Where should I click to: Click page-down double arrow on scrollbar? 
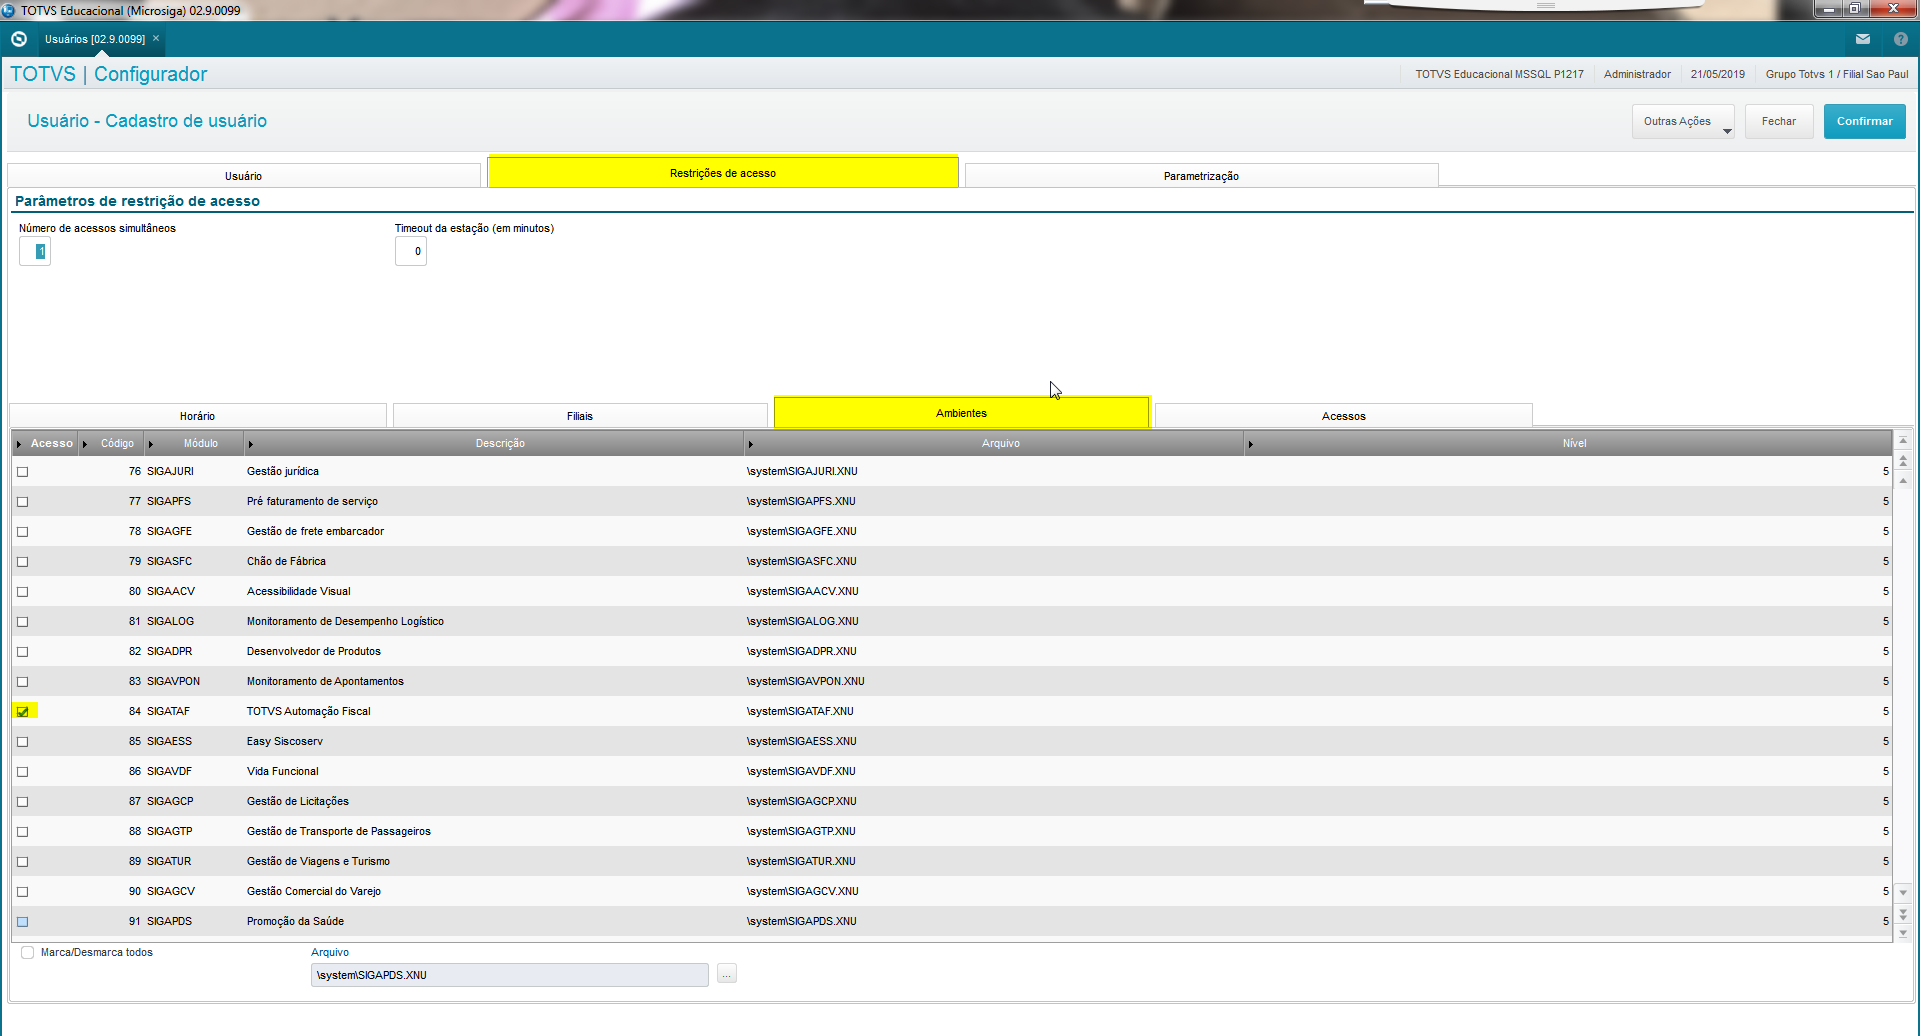coord(1903,913)
